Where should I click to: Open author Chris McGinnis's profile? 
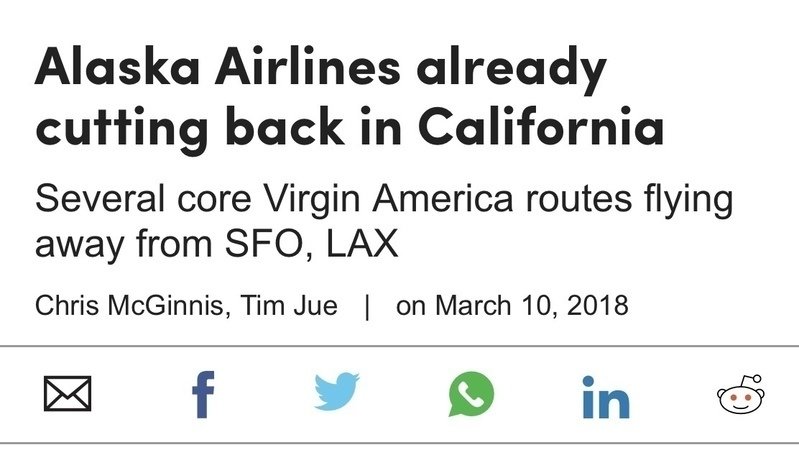(x=129, y=306)
